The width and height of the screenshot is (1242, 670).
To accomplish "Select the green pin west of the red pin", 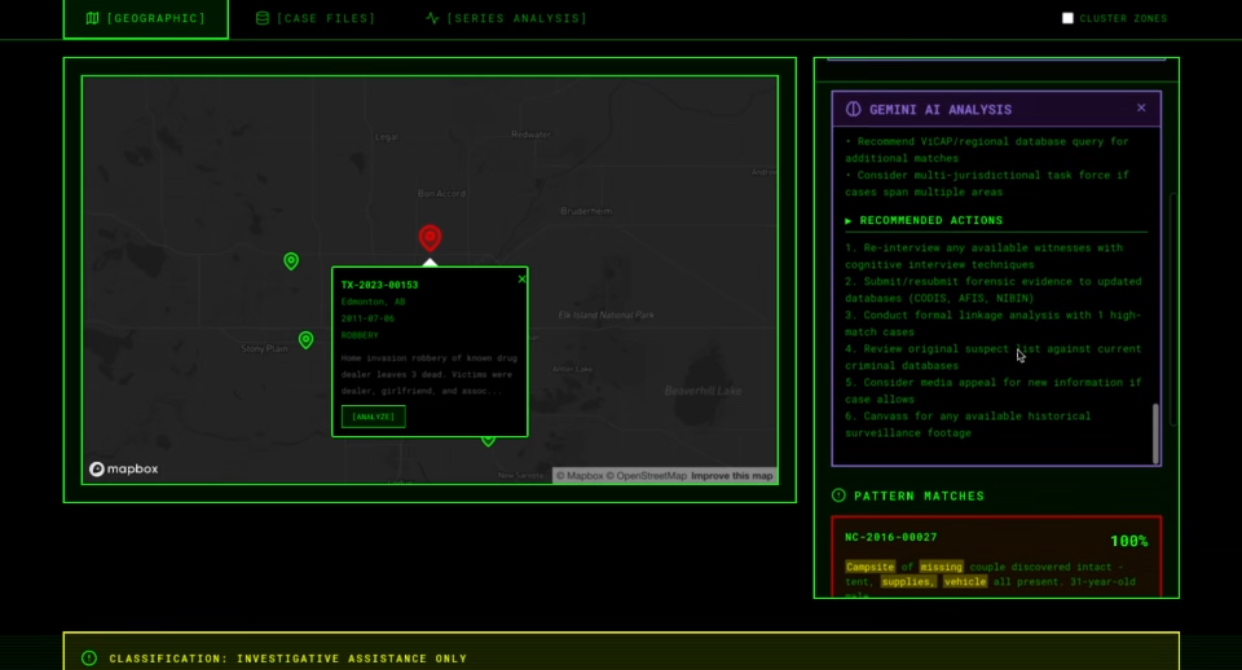I will point(291,261).
